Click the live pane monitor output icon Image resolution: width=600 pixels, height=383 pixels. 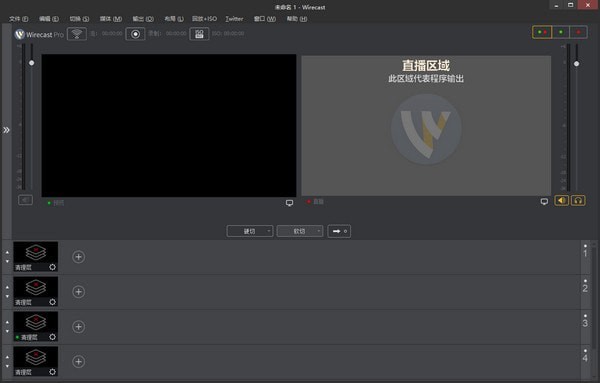coord(544,201)
